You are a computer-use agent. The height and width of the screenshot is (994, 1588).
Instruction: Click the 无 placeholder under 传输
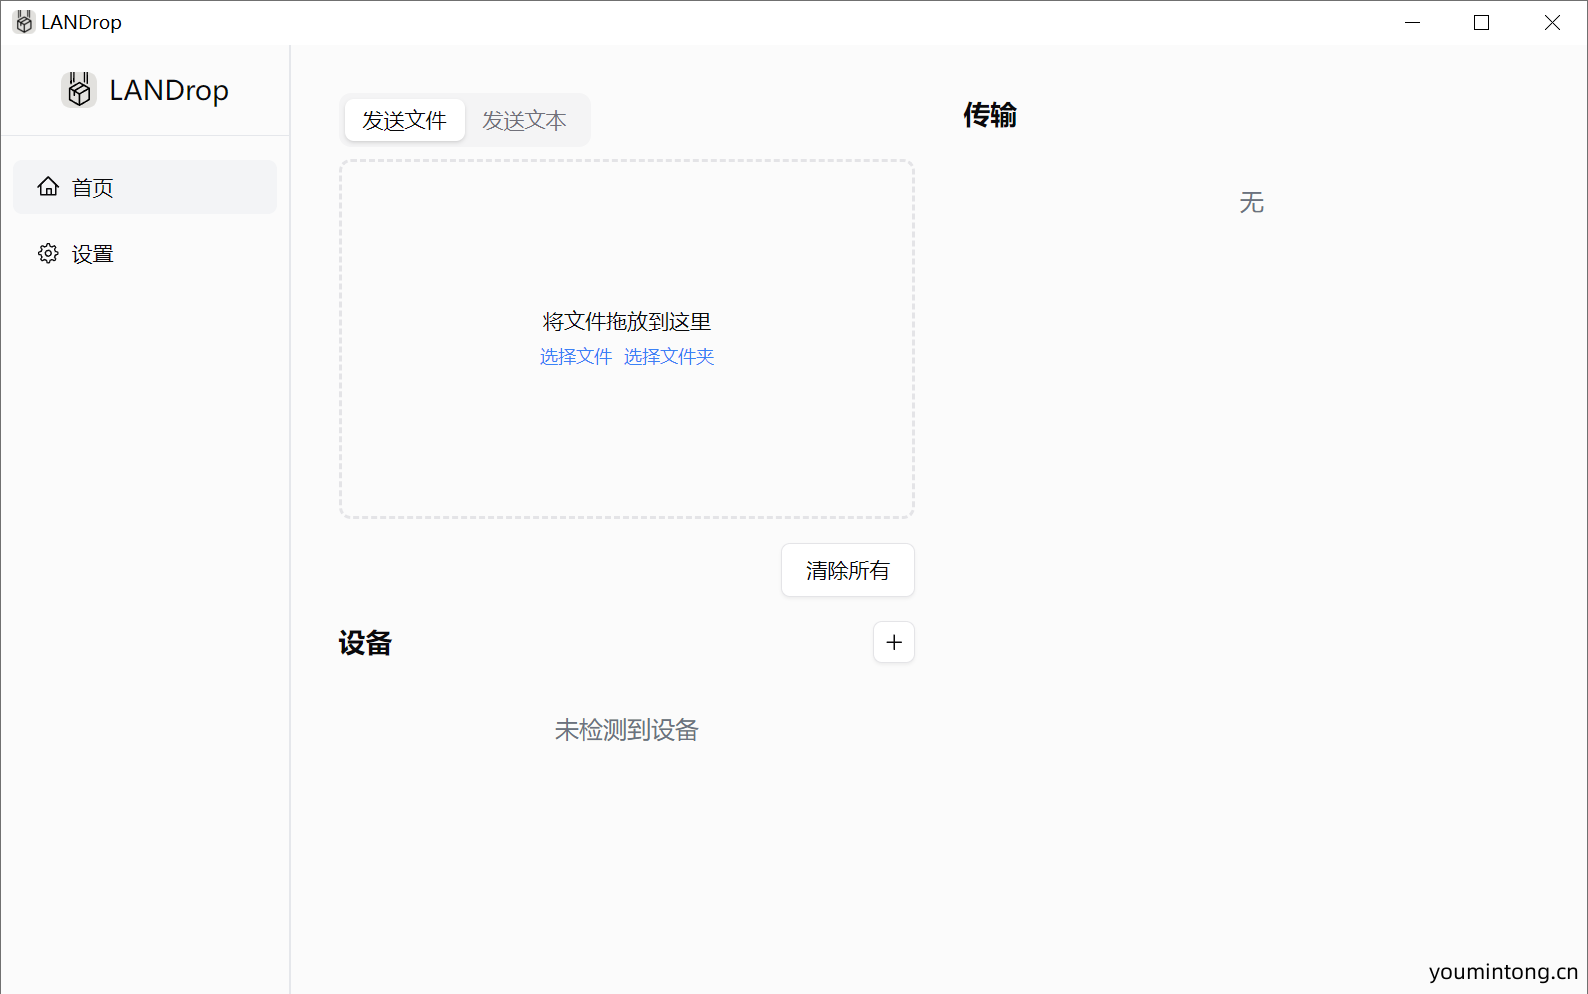pos(1252,203)
